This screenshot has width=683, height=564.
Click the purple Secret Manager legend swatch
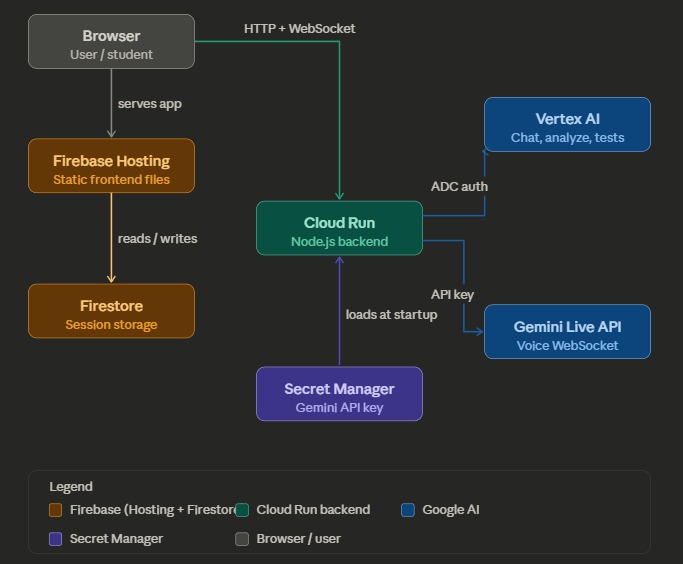click(55, 539)
